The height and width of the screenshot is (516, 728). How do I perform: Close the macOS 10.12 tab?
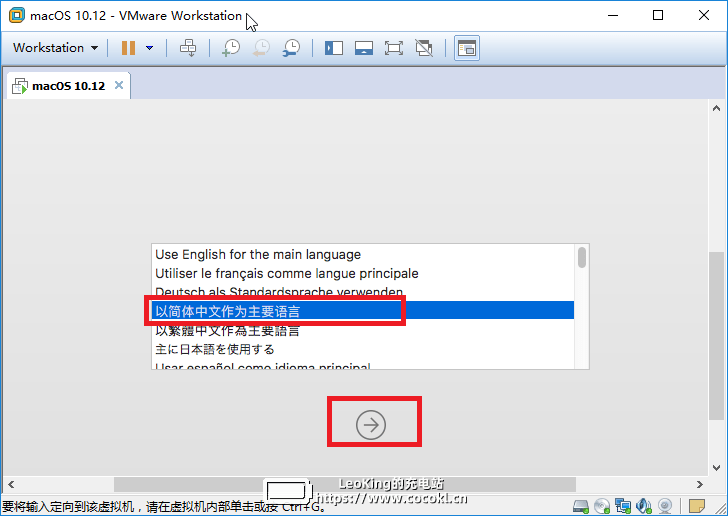[119, 85]
